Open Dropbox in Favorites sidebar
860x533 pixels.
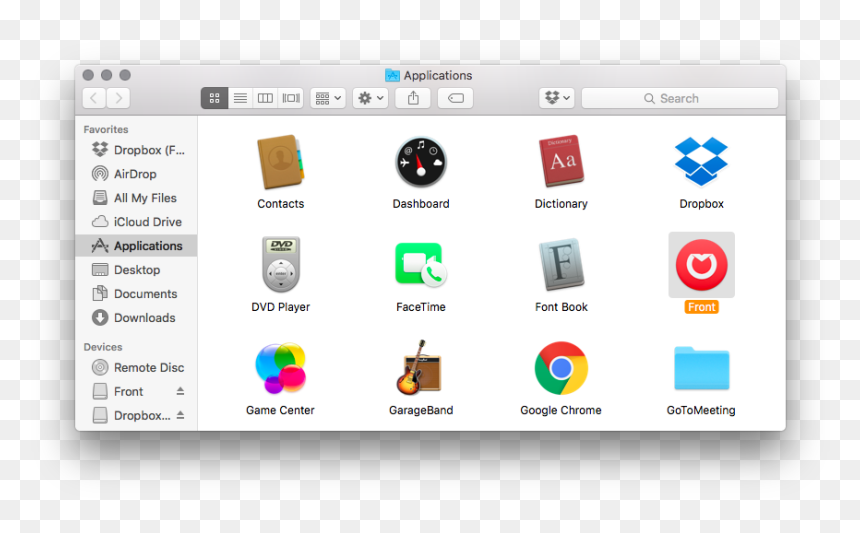pos(137,150)
